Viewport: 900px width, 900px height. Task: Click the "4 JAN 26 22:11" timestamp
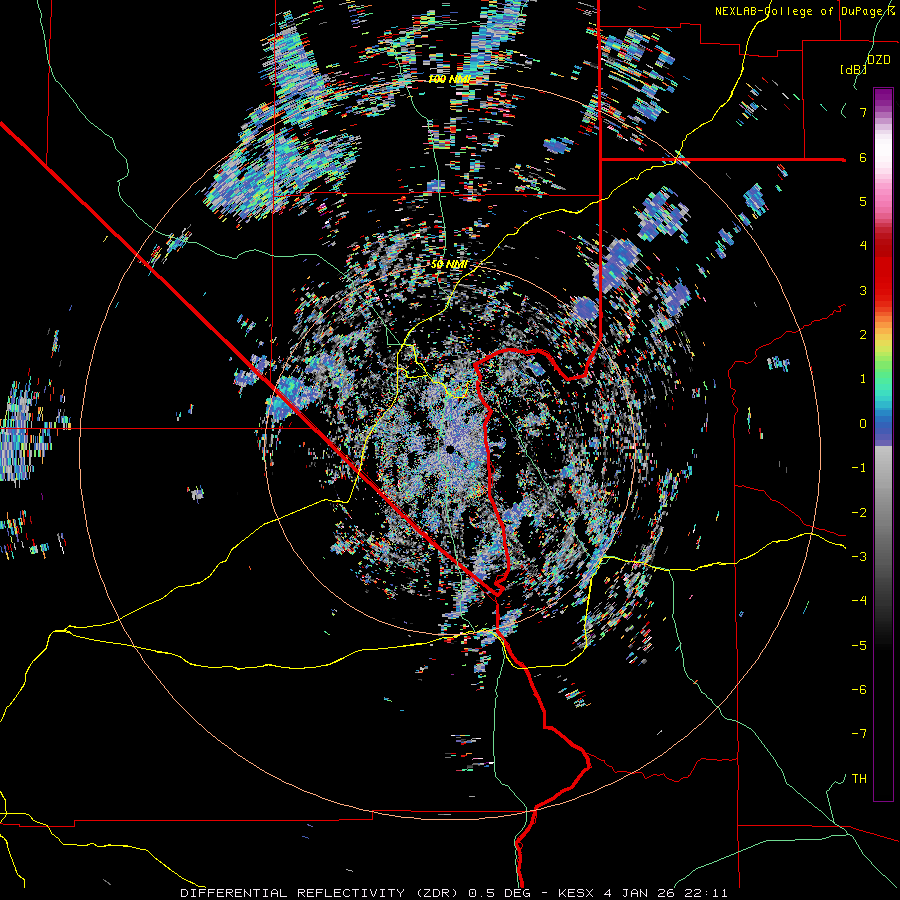[666, 893]
